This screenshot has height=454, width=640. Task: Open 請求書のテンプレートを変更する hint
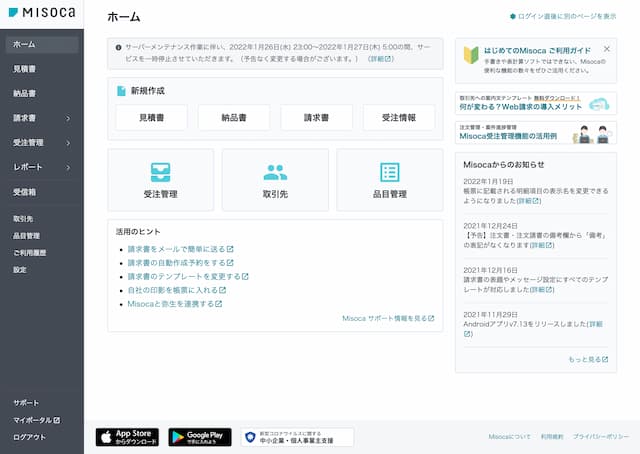[188, 276]
